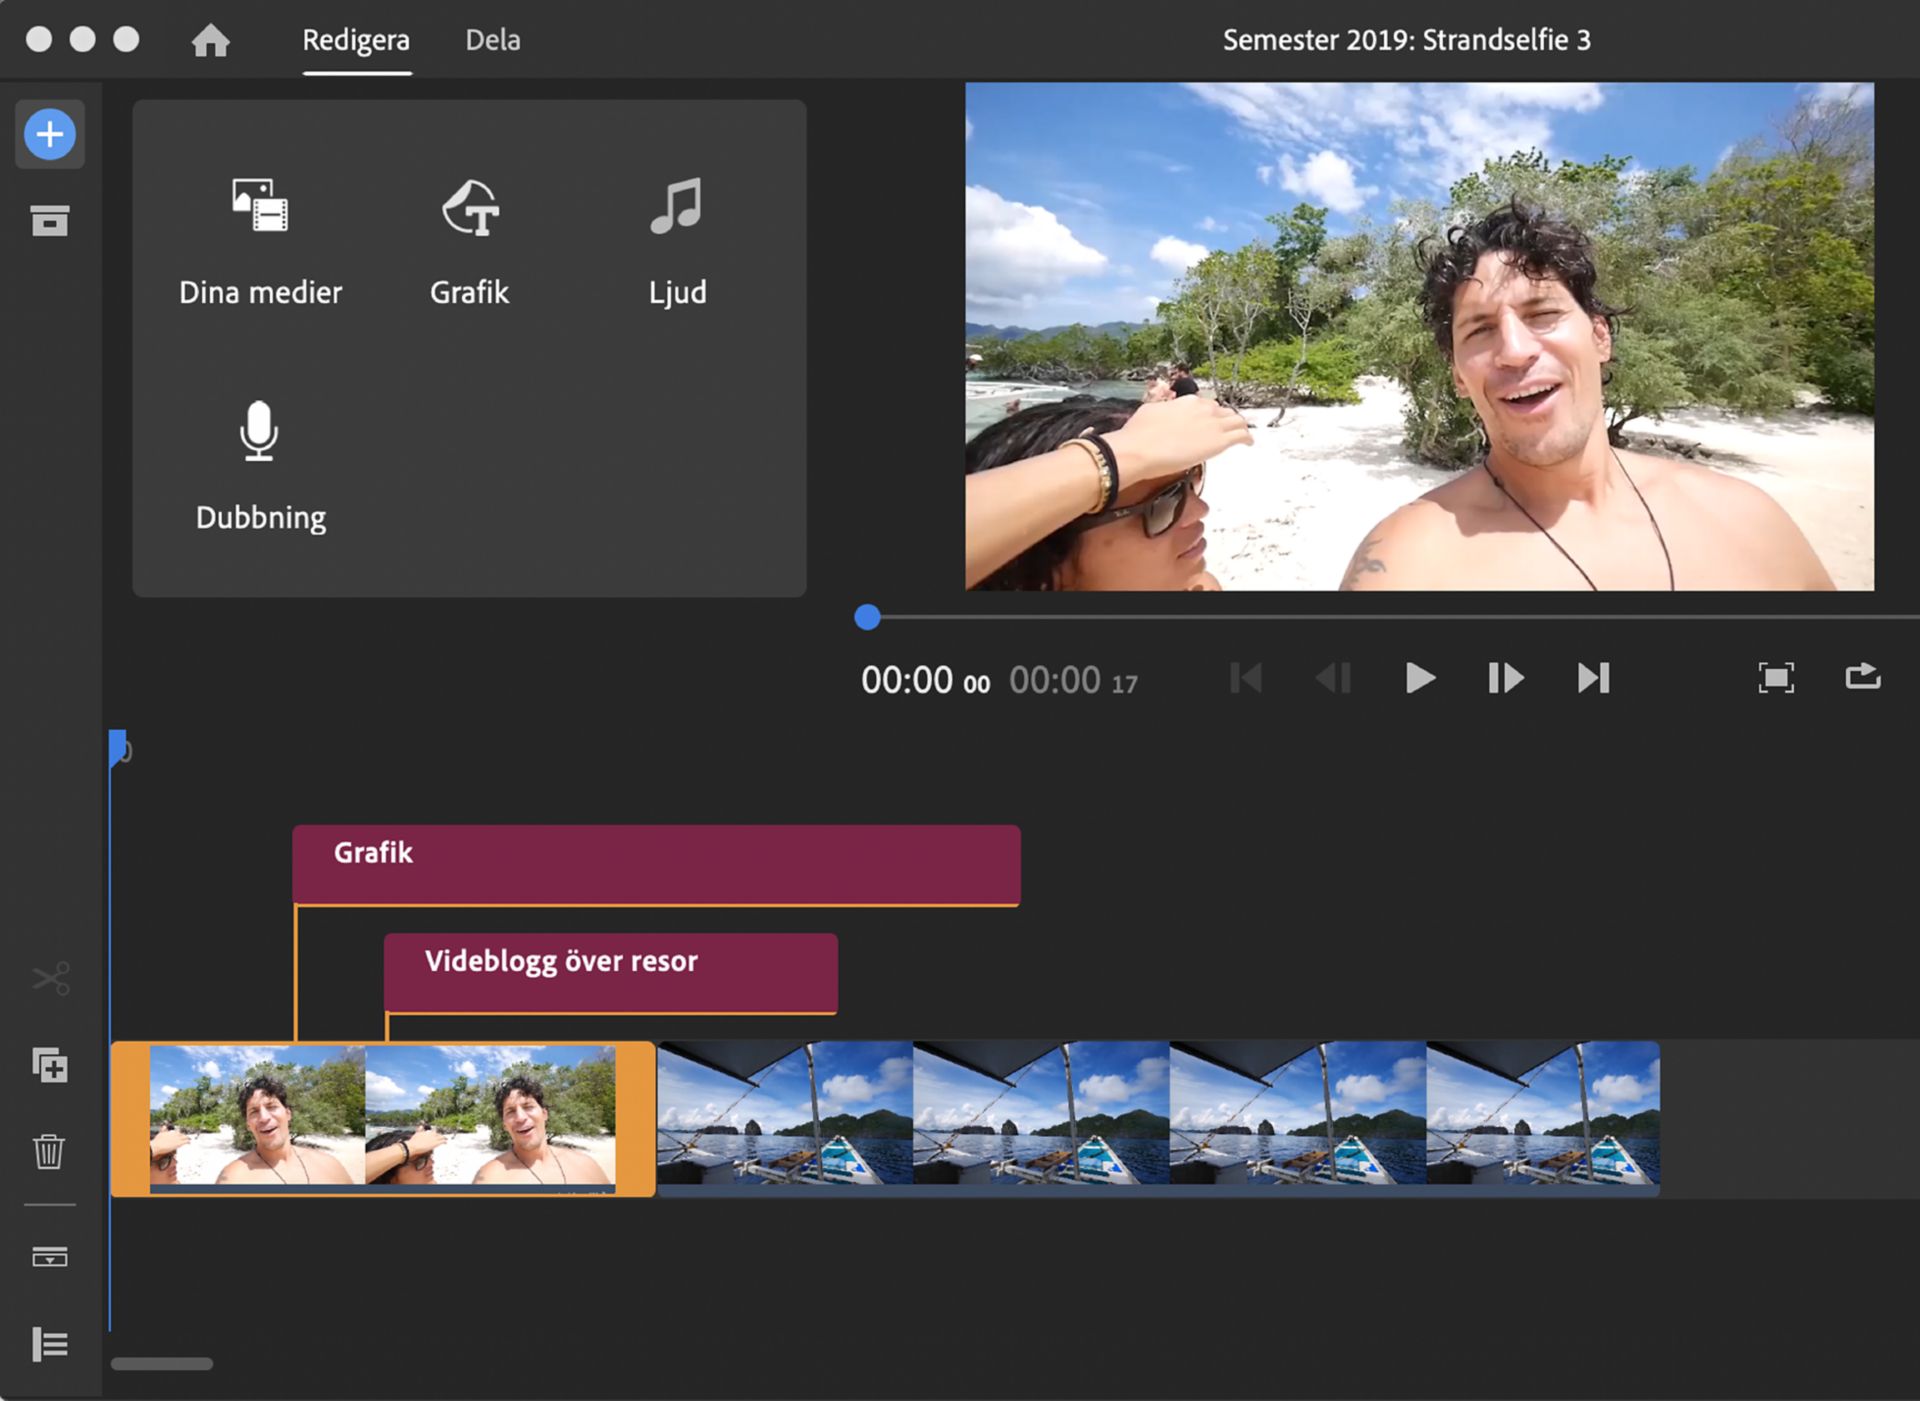Click the preview scrubber handle
1920x1401 pixels.
pyautogui.click(x=867, y=617)
